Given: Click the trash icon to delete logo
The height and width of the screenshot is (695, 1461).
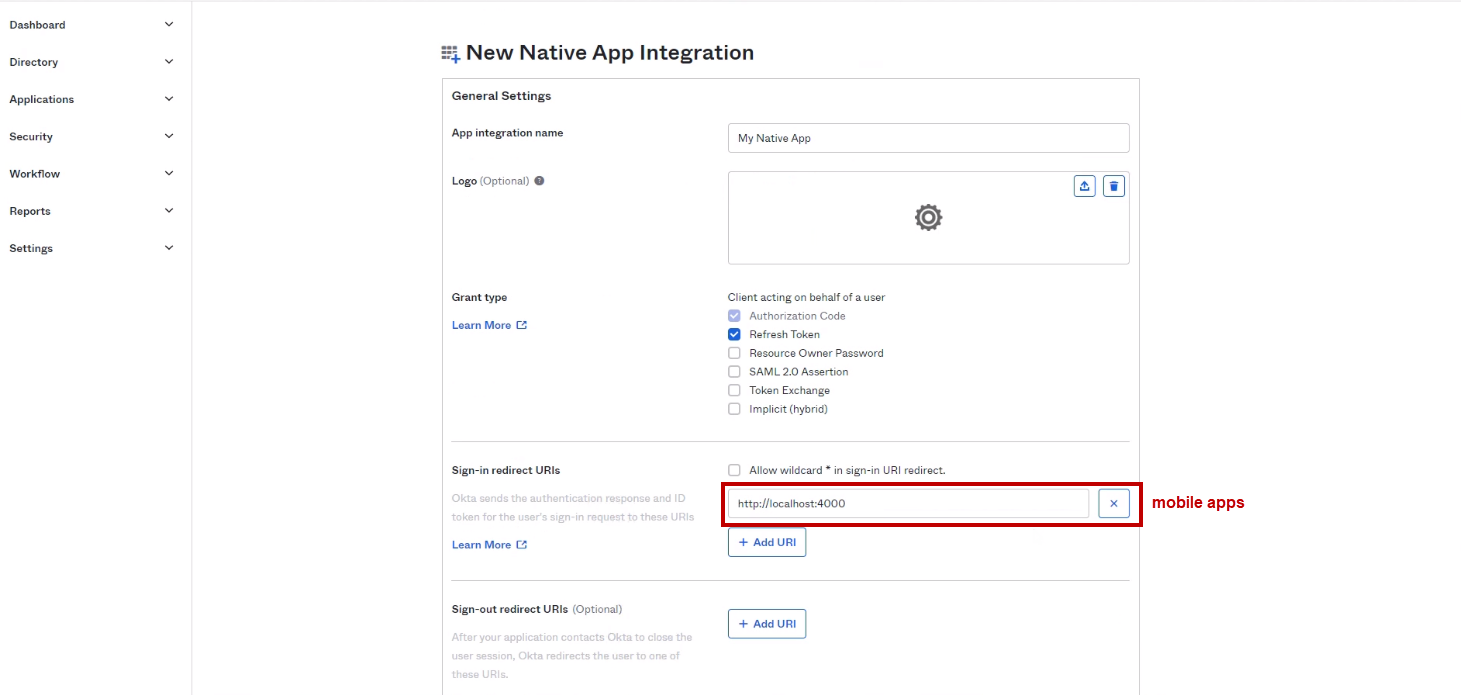Looking at the screenshot, I should coord(1113,186).
